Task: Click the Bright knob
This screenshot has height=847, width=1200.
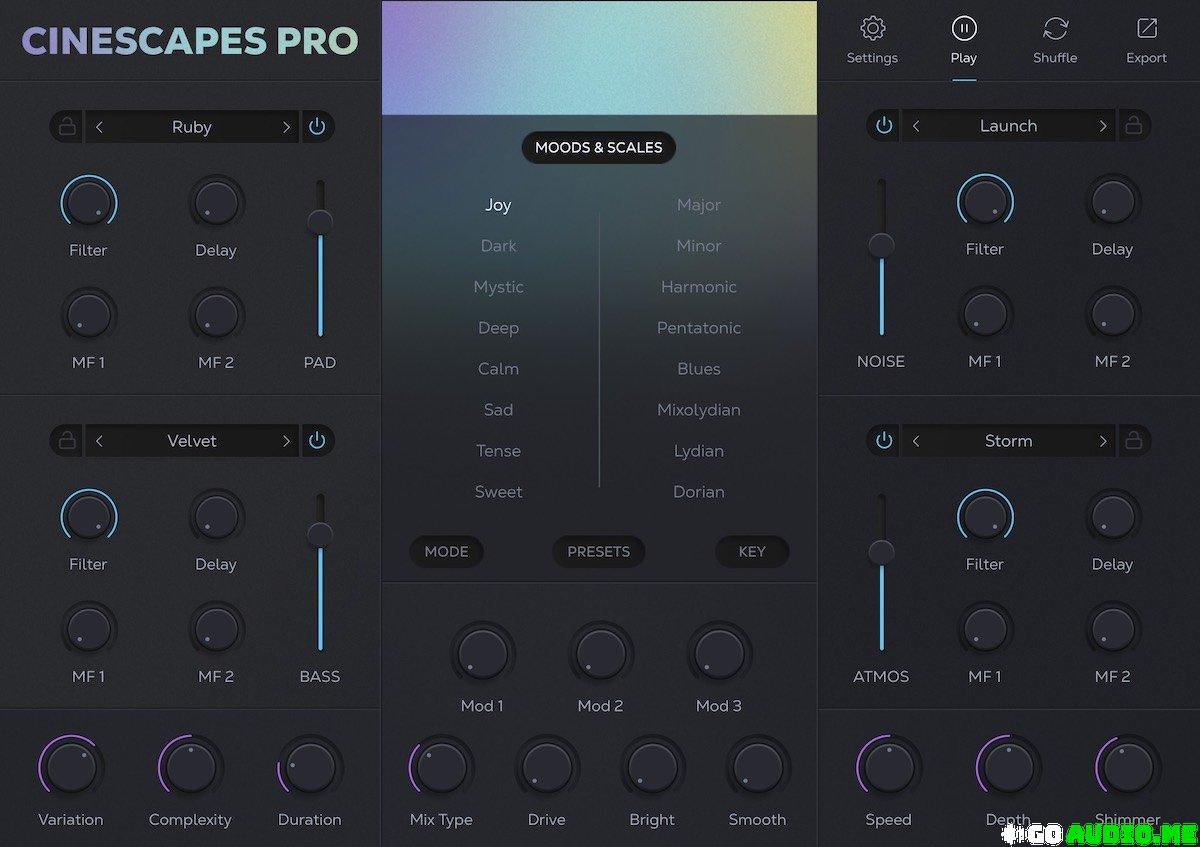Action: 652,768
